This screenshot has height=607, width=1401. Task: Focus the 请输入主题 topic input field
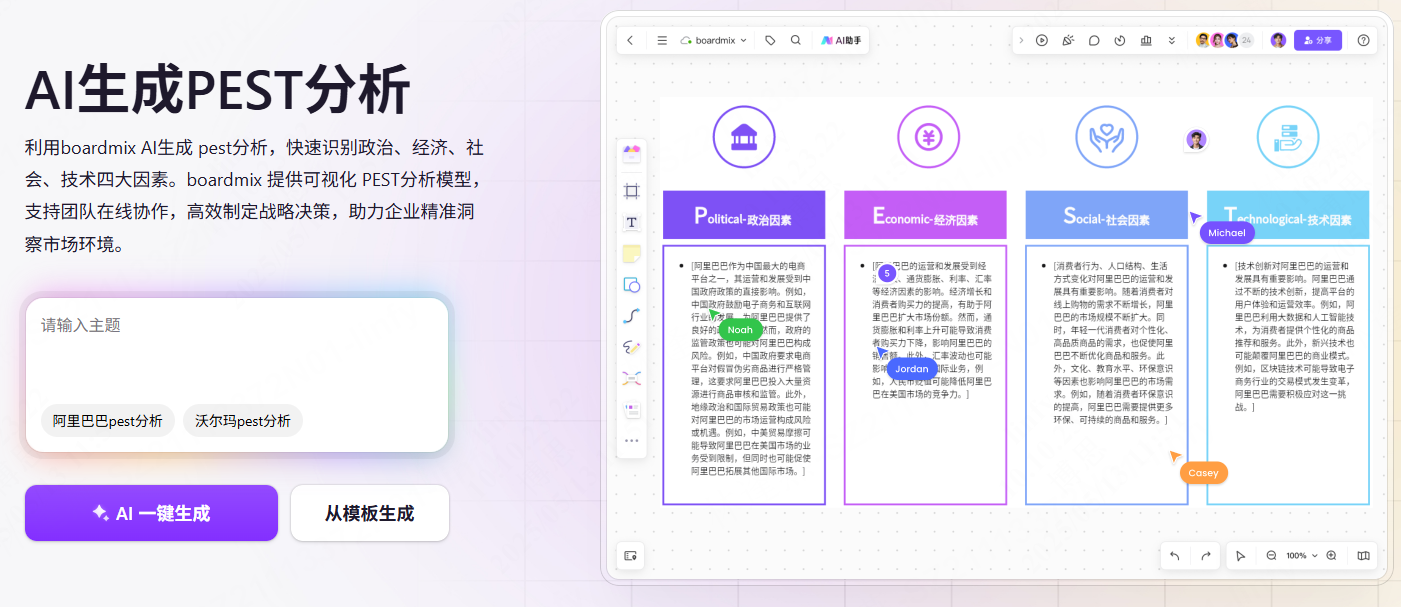236,348
